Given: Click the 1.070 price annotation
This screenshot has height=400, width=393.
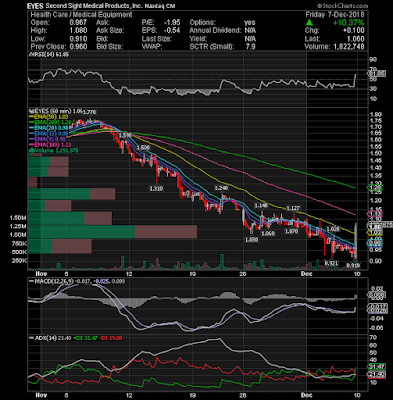Looking at the screenshot, I should coord(291,231).
